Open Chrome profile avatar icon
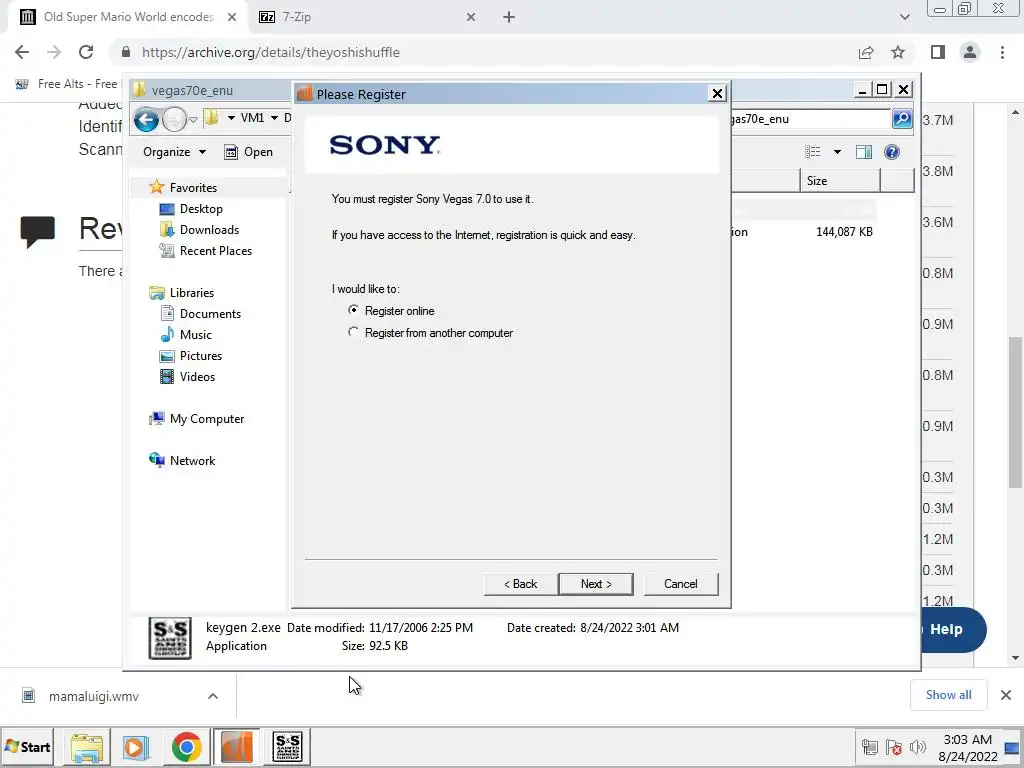This screenshot has height=768, width=1024. tap(970, 52)
